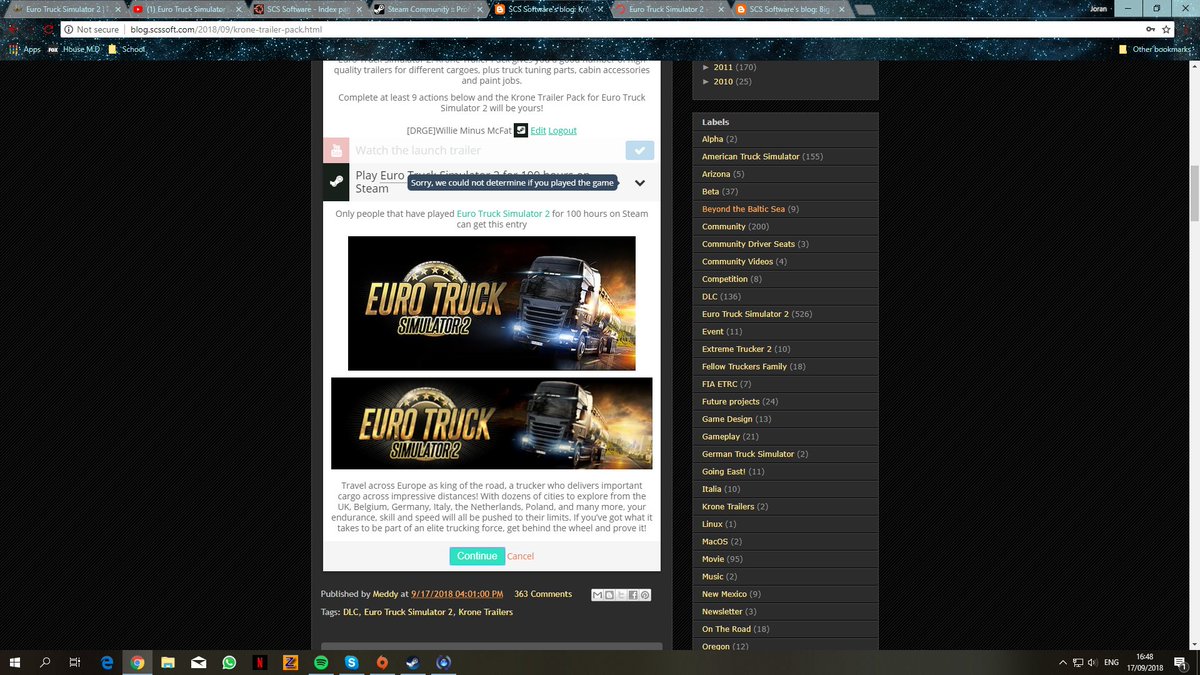Share the post to Pinterest
This screenshot has height=675, width=1200.
645,595
